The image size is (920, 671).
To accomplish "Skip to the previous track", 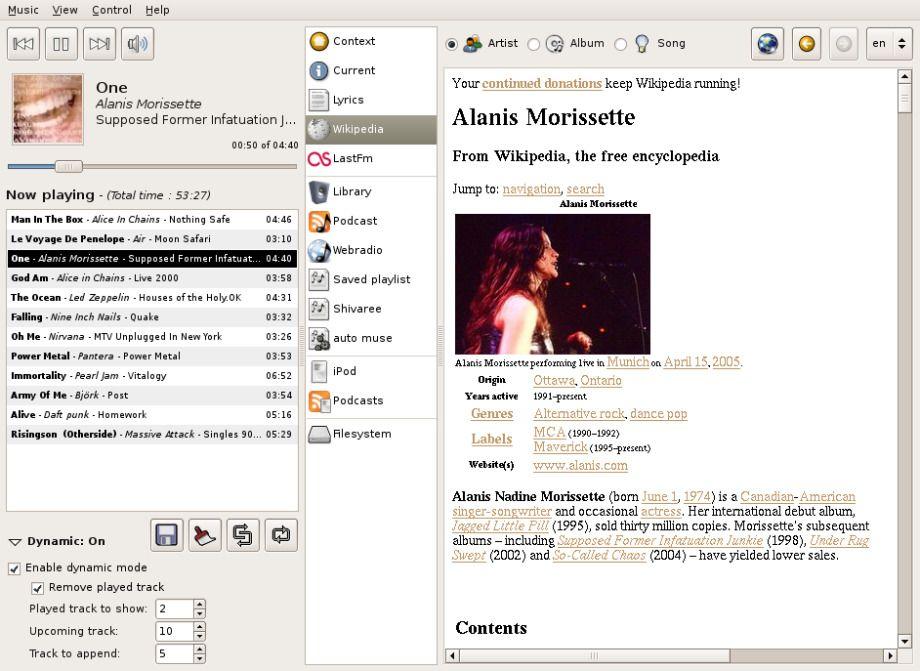I will click(x=23, y=43).
